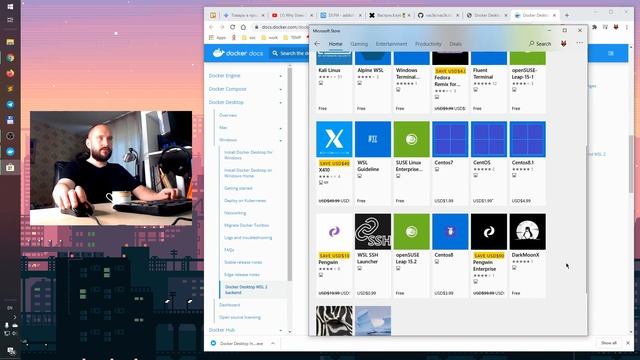Open the Store user profile avatar
The image size is (640, 360).
coord(564,44)
